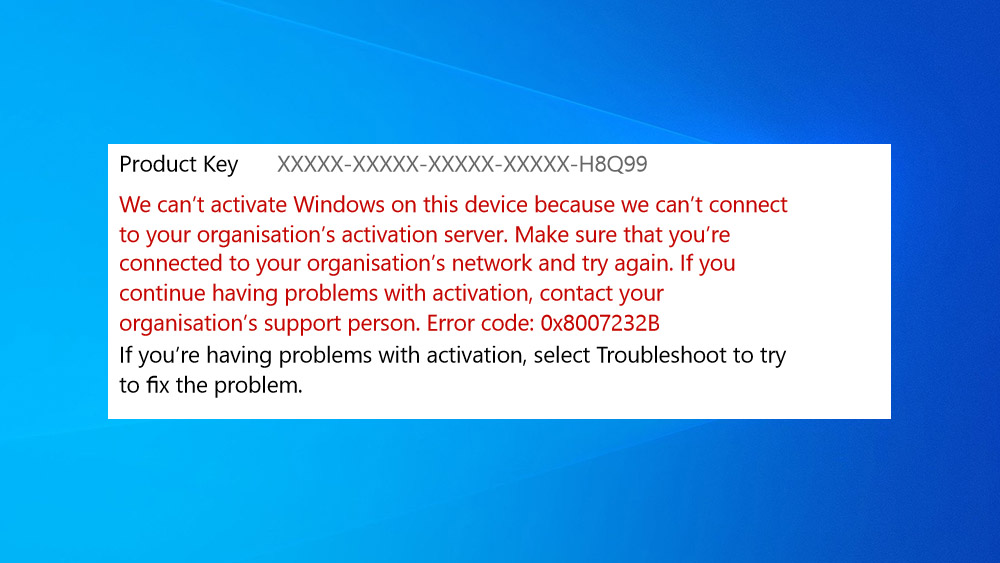Click the red text 'activation server'
Viewport: 1000px width, 563px height.
[x=424, y=235]
